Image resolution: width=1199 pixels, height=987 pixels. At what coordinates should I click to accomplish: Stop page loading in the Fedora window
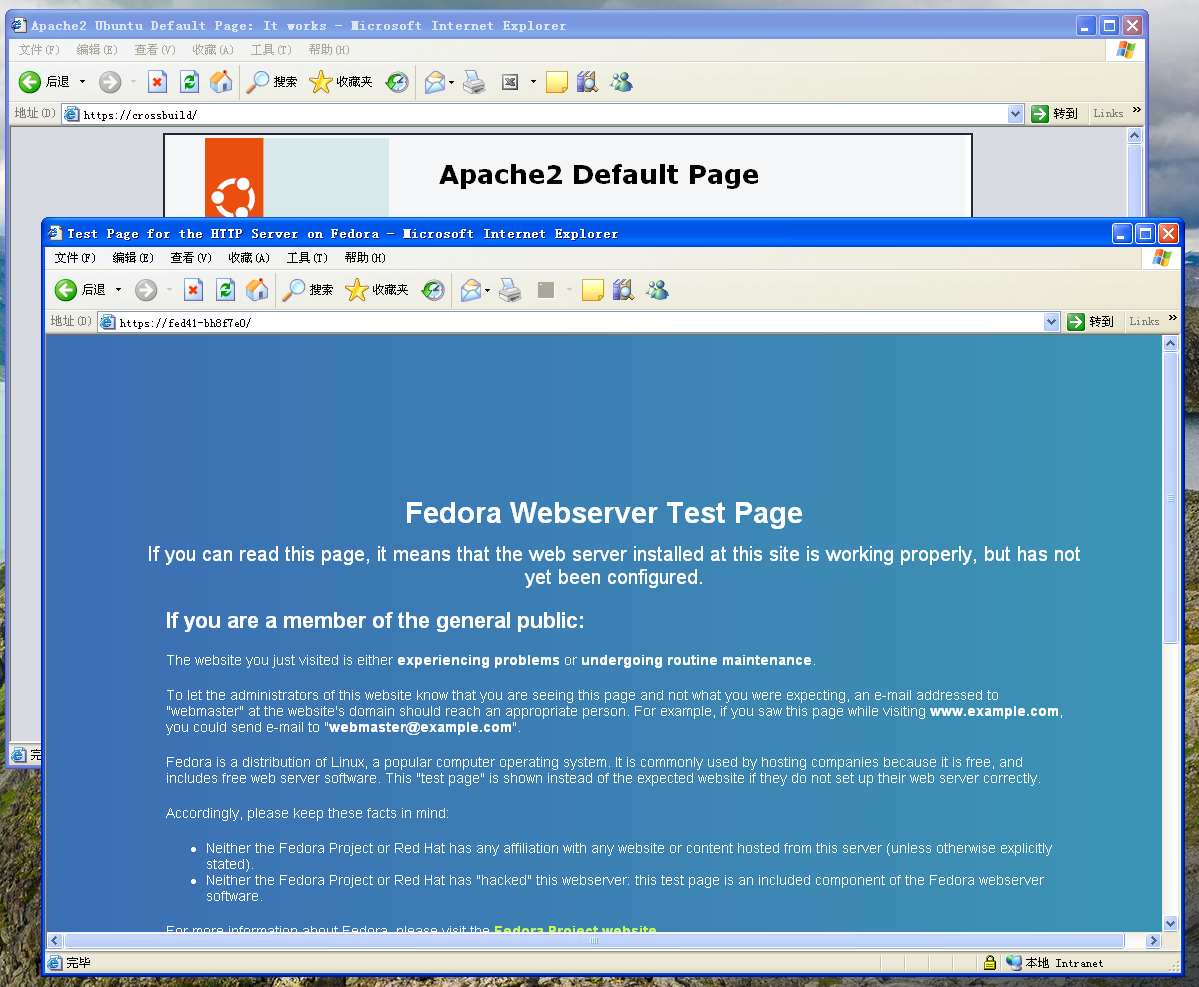tap(193, 290)
